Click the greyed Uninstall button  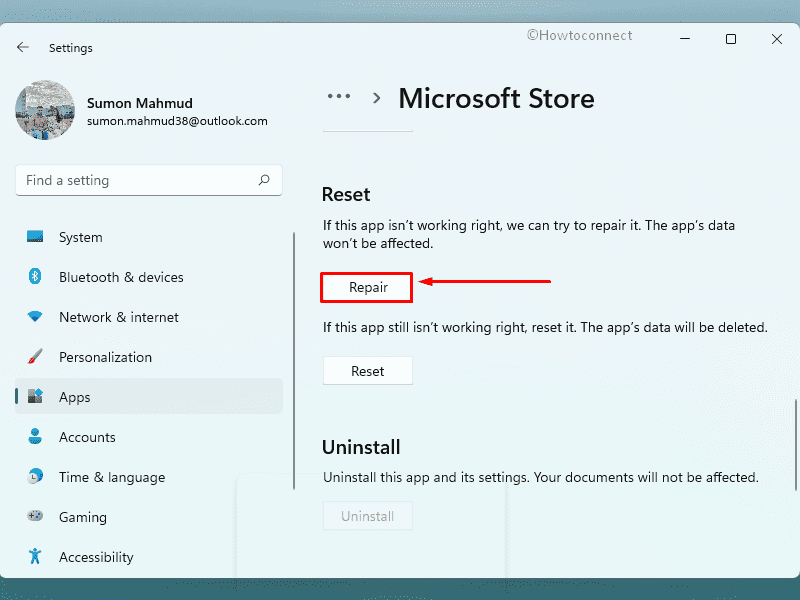point(367,516)
